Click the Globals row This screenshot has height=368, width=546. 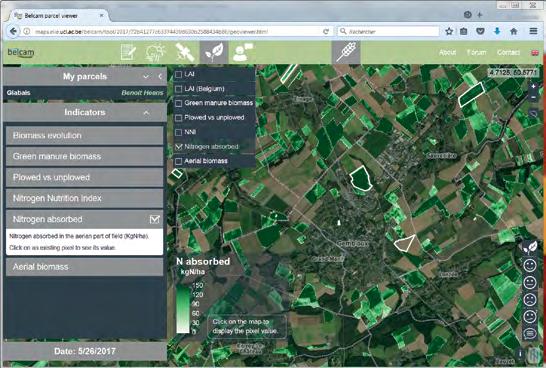(x=85, y=93)
